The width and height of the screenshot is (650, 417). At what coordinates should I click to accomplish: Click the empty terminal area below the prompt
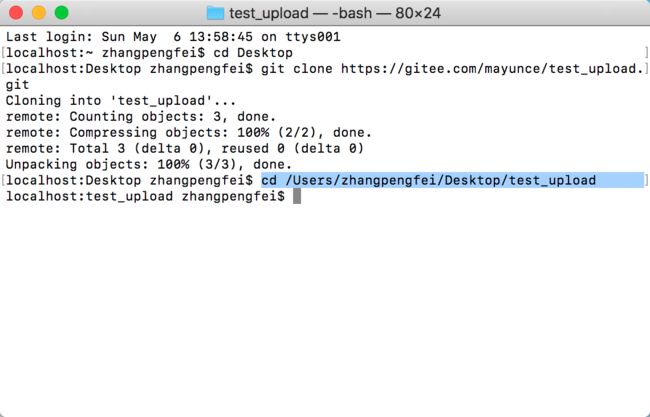[x=325, y=307]
